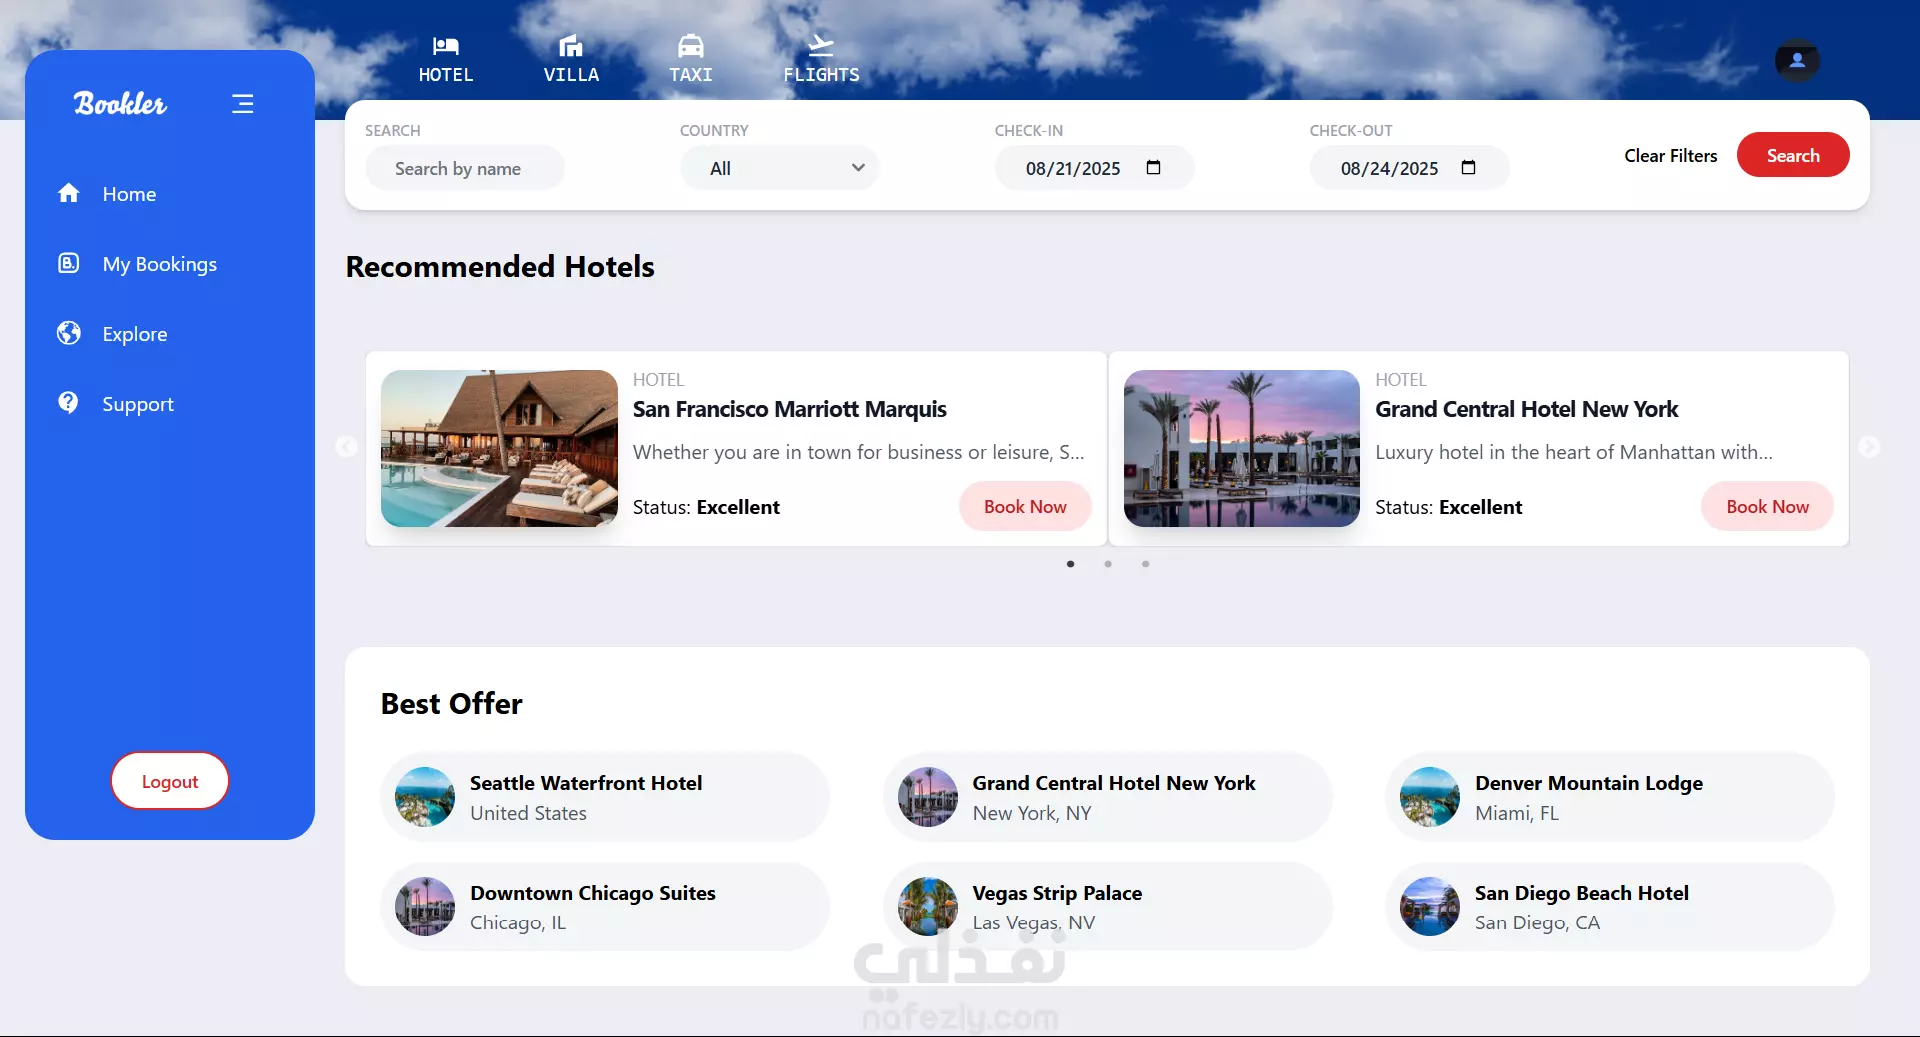Open check-in date calendar picker icon
This screenshot has width=1920, height=1037.
(1153, 168)
